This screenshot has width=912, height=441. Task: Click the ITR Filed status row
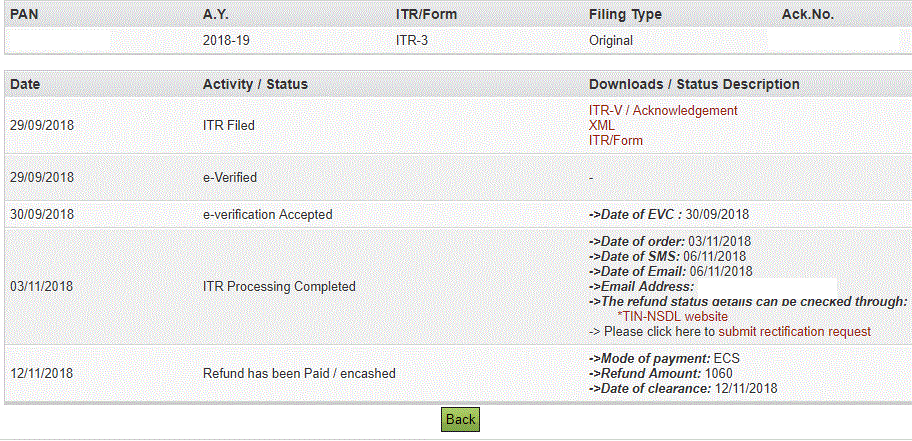pyautogui.click(x=228, y=126)
